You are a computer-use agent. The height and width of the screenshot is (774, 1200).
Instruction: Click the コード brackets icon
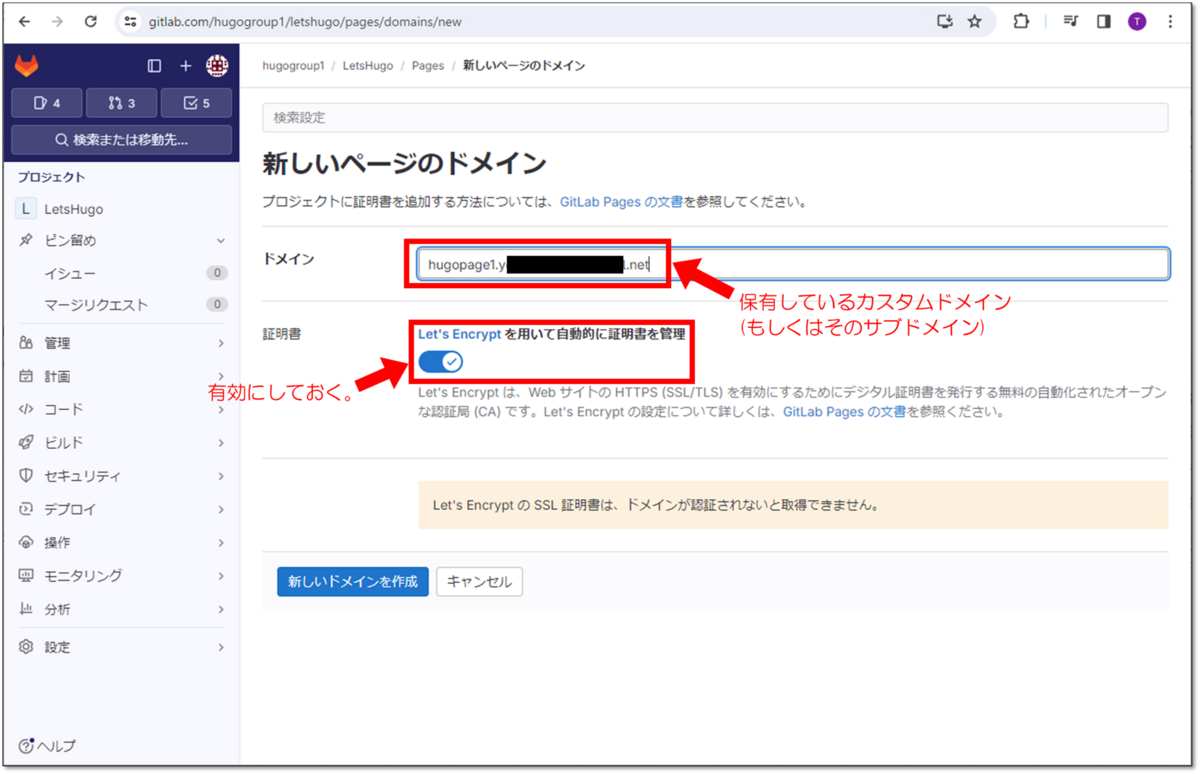26,409
